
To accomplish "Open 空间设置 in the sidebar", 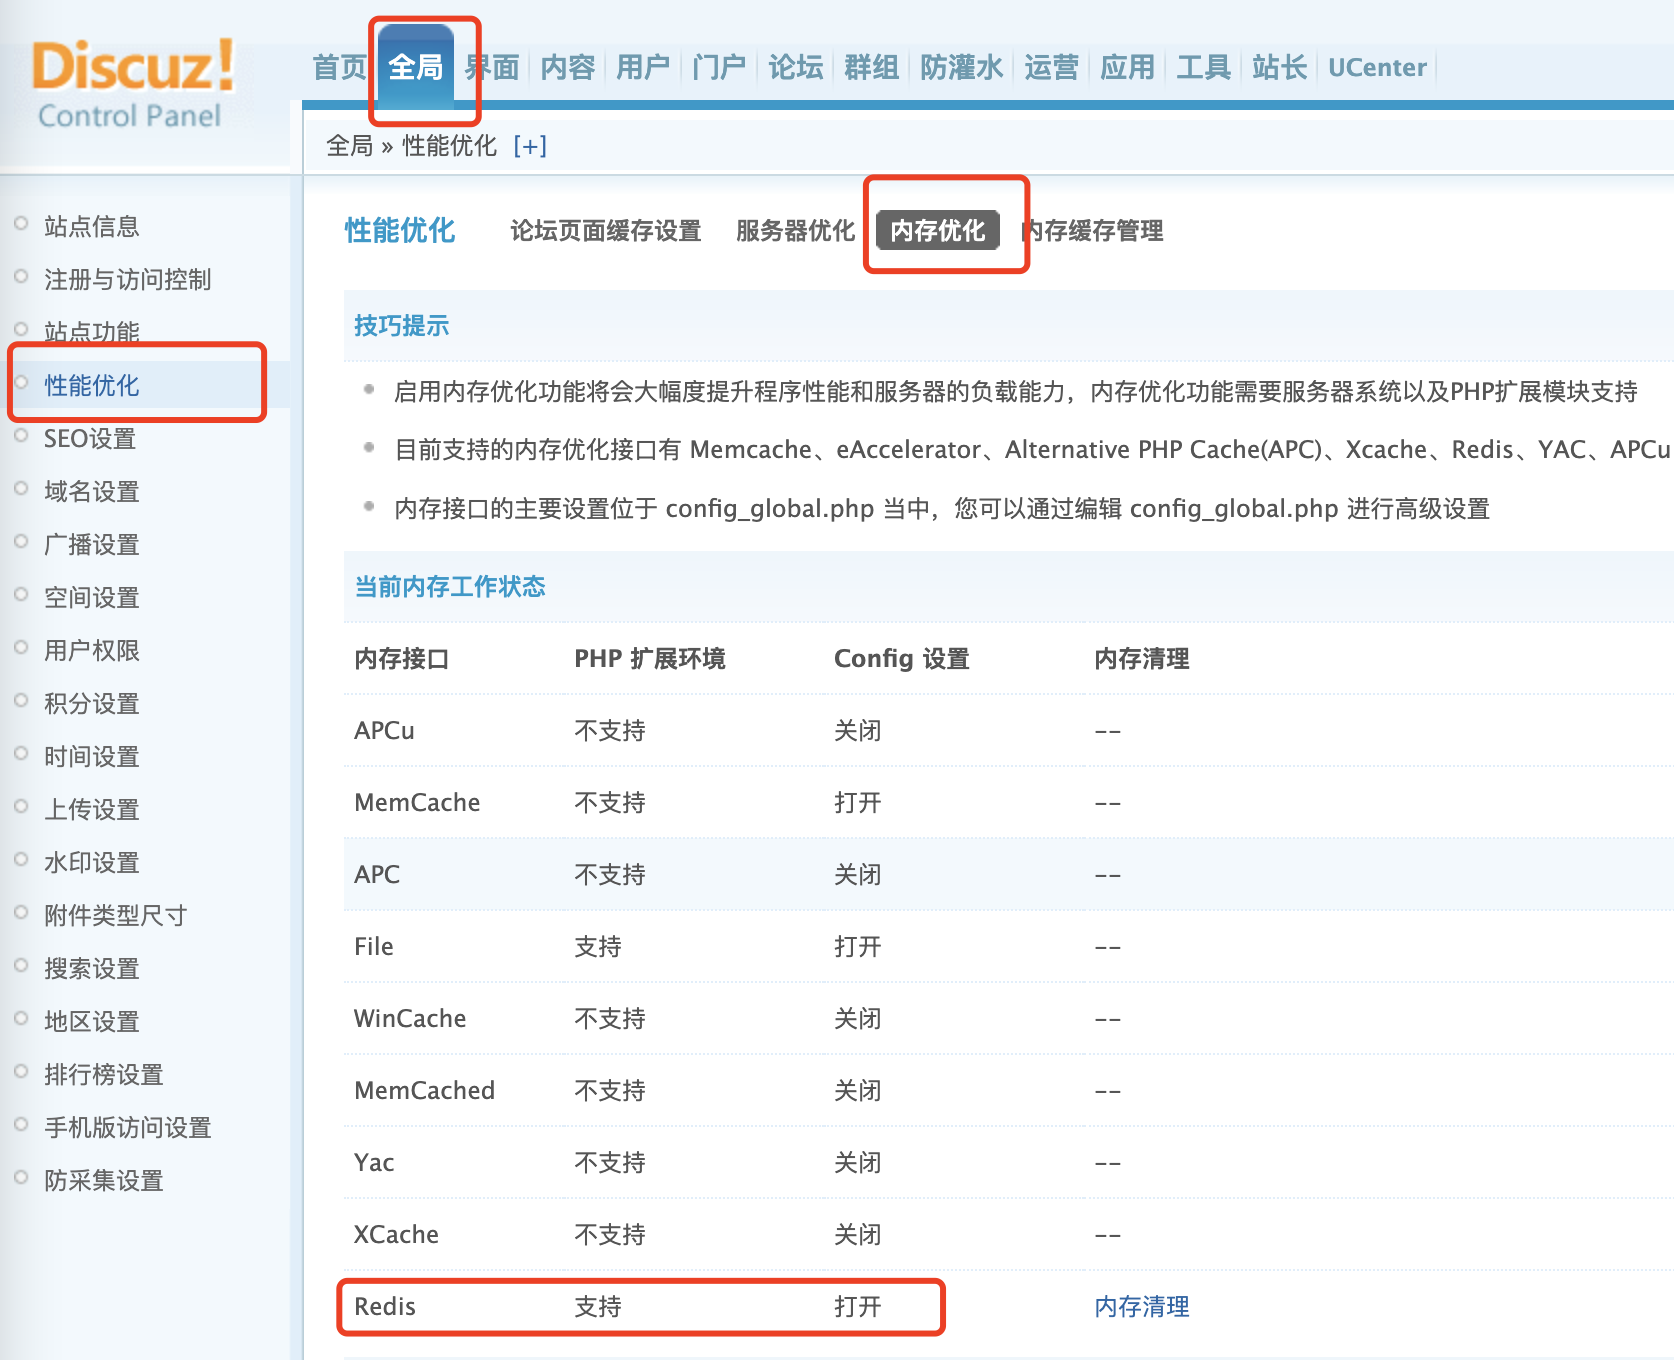I will point(92,597).
